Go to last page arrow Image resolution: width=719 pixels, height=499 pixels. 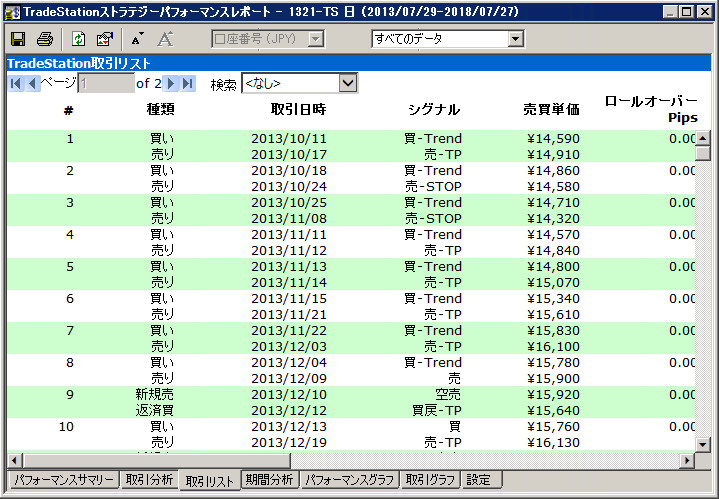[188, 83]
